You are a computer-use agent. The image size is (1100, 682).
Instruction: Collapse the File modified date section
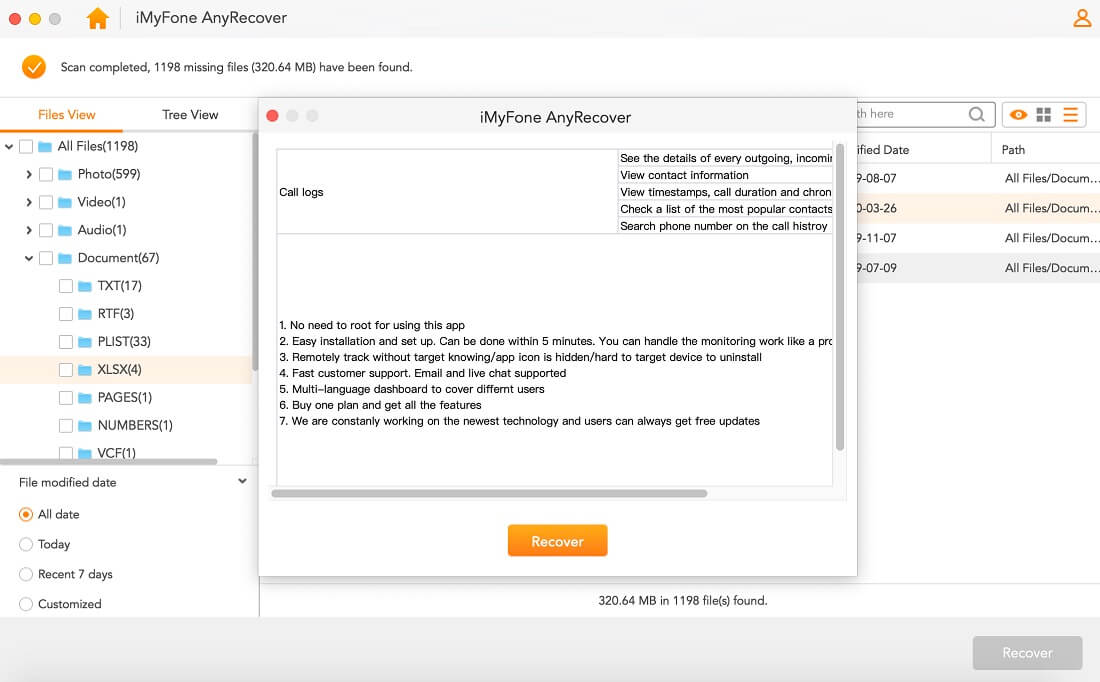[241, 481]
